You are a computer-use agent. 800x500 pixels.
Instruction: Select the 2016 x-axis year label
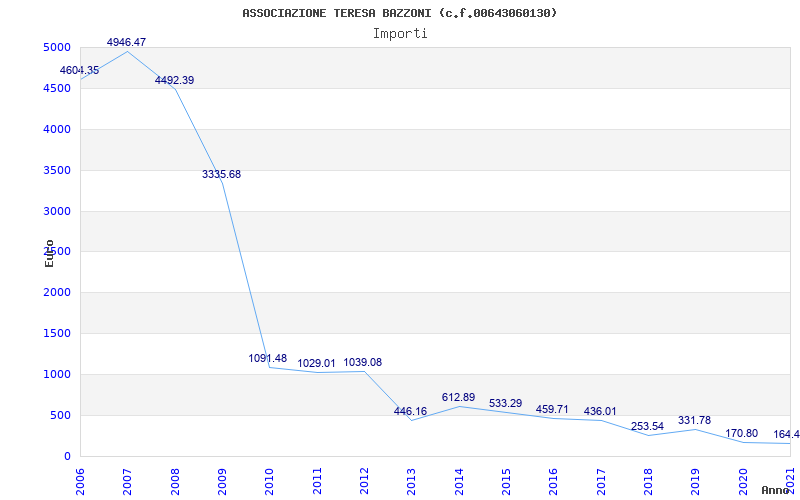coord(554,481)
